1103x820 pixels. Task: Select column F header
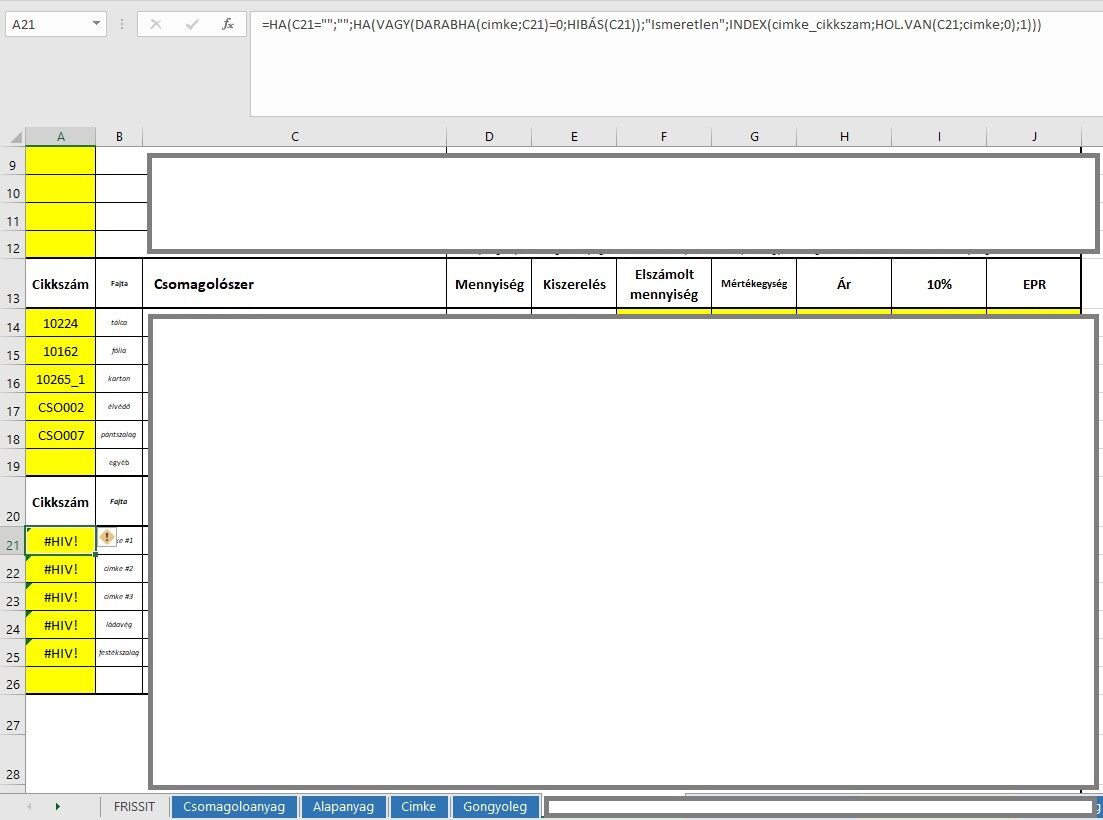(663, 136)
